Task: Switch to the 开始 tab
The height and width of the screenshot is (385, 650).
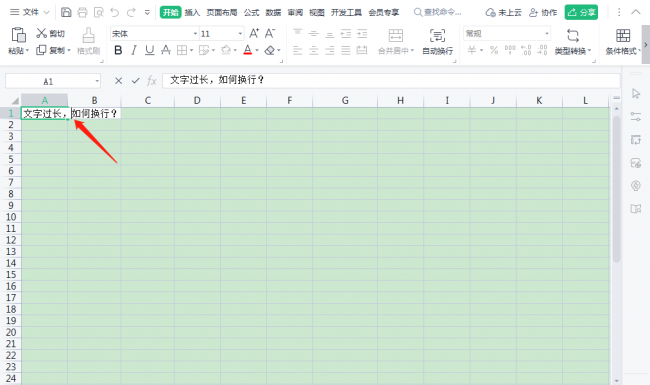Action: [x=170, y=12]
